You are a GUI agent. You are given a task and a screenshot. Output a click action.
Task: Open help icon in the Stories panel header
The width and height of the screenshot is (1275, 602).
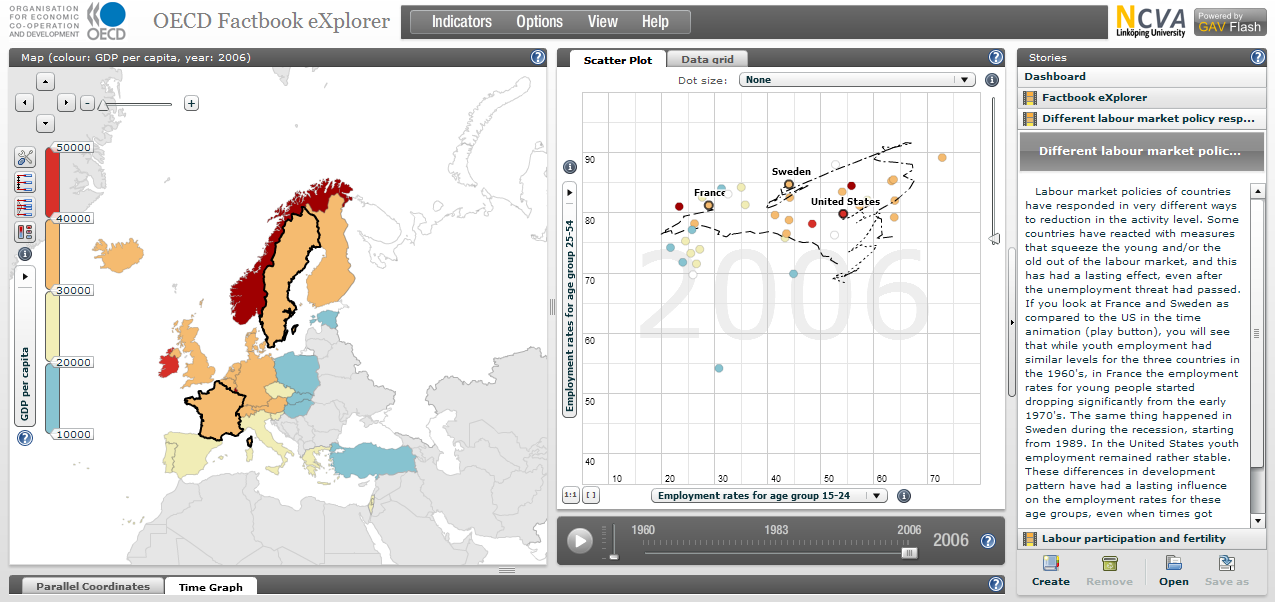click(x=1260, y=57)
